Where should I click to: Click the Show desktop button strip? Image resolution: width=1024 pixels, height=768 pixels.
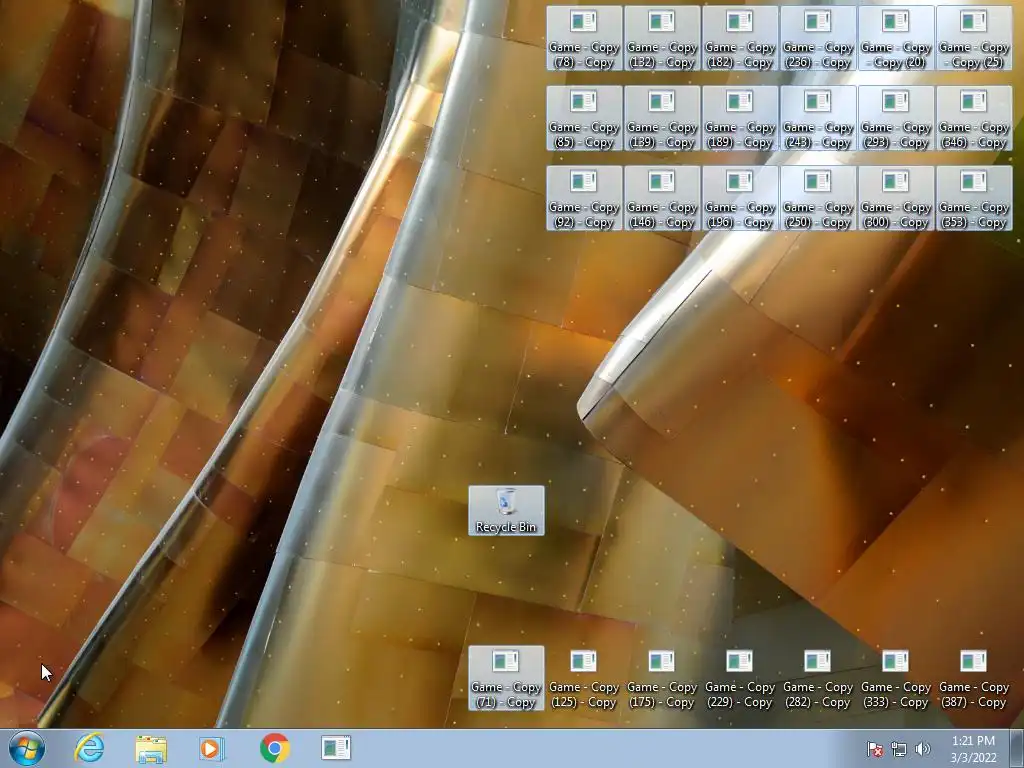click(x=1017, y=748)
